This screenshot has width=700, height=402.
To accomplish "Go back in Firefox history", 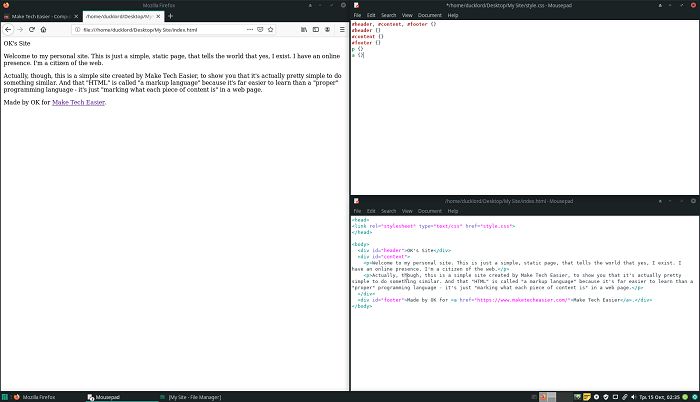I will click(x=8, y=29).
